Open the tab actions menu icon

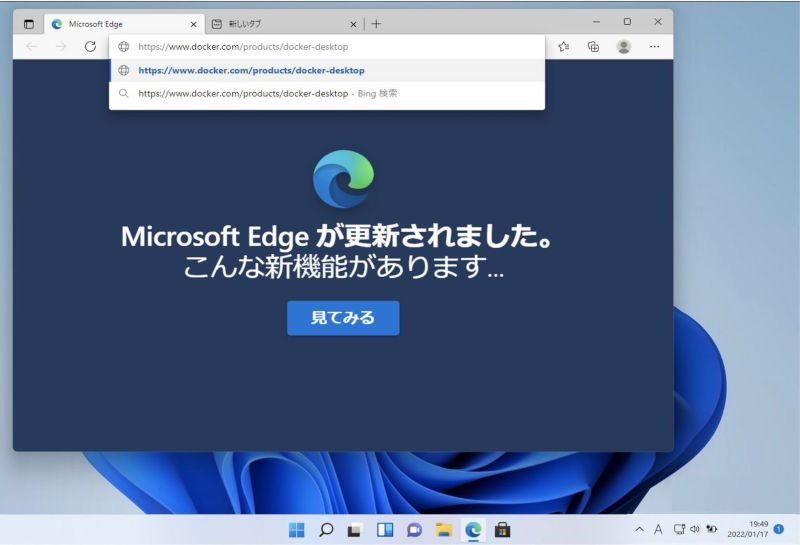29,24
